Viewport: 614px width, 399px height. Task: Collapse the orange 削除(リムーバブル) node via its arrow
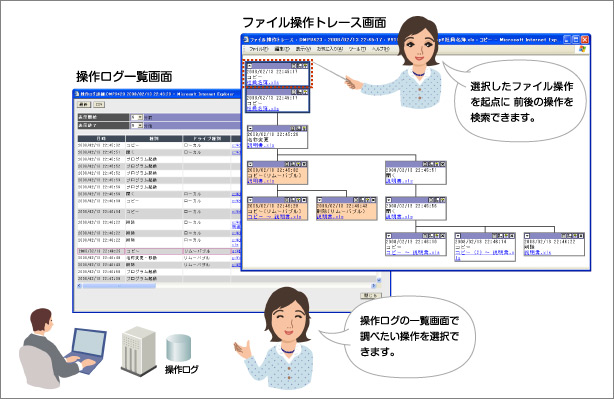pyautogui.click(x=320, y=200)
